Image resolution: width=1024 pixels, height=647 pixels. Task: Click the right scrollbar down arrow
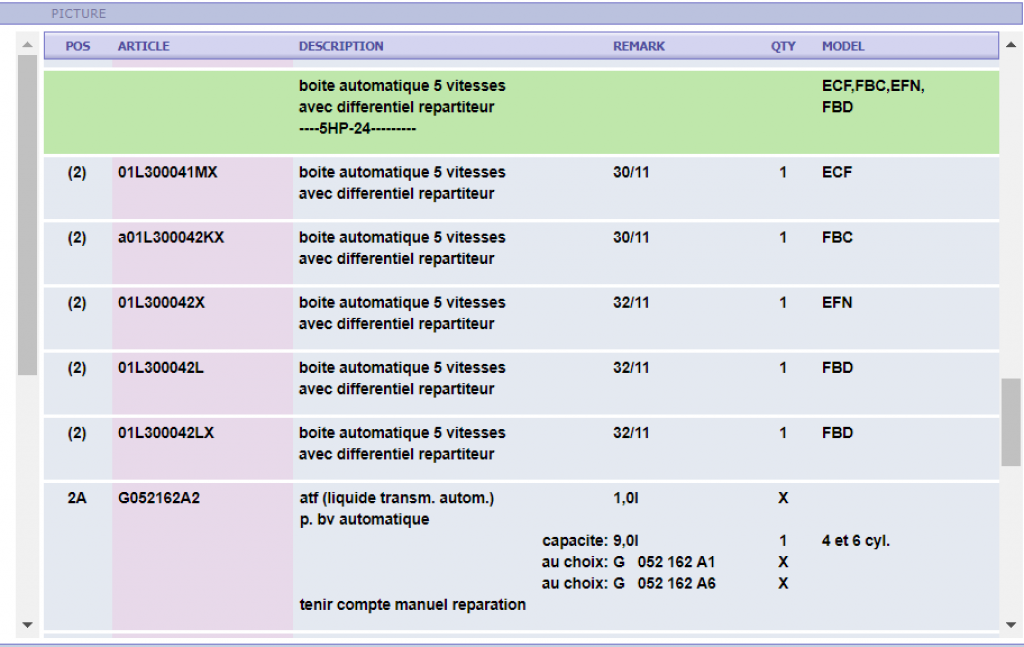click(1011, 626)
